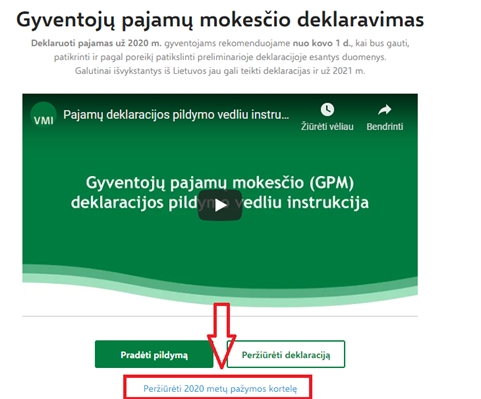The height and width of the screenshot is (399, 481).
Task: Click the Pradėti pildymą button
Action: [x=154, y=354]
